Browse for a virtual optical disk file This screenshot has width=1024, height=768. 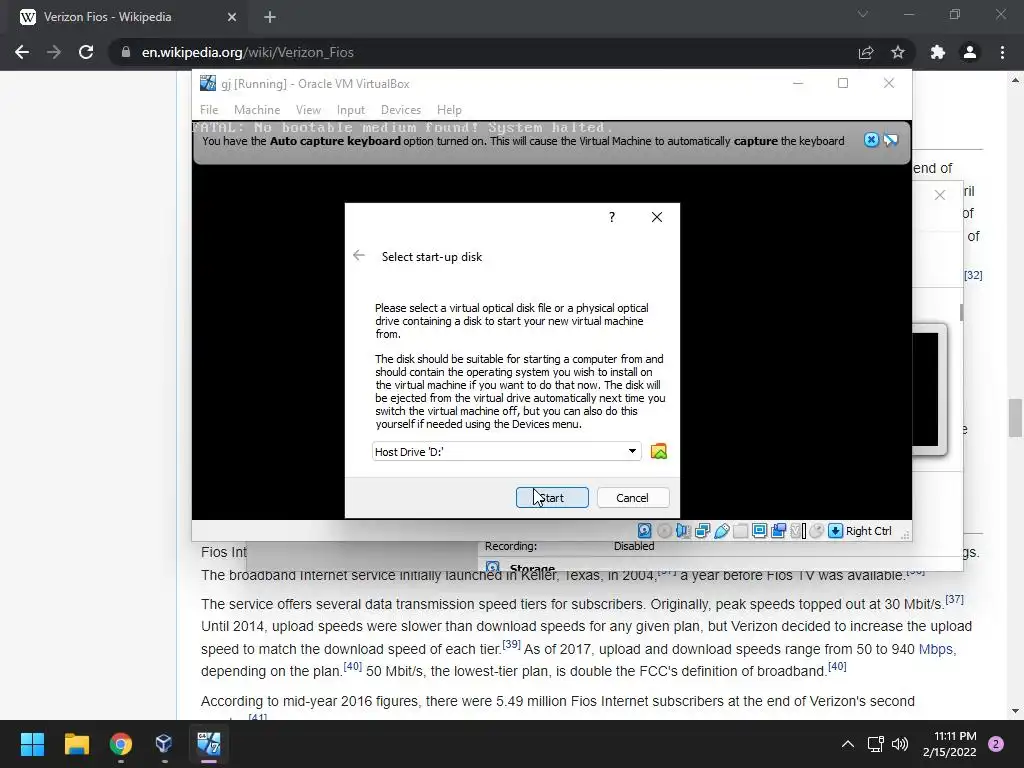pyautogui.click(x=659, y=451)
